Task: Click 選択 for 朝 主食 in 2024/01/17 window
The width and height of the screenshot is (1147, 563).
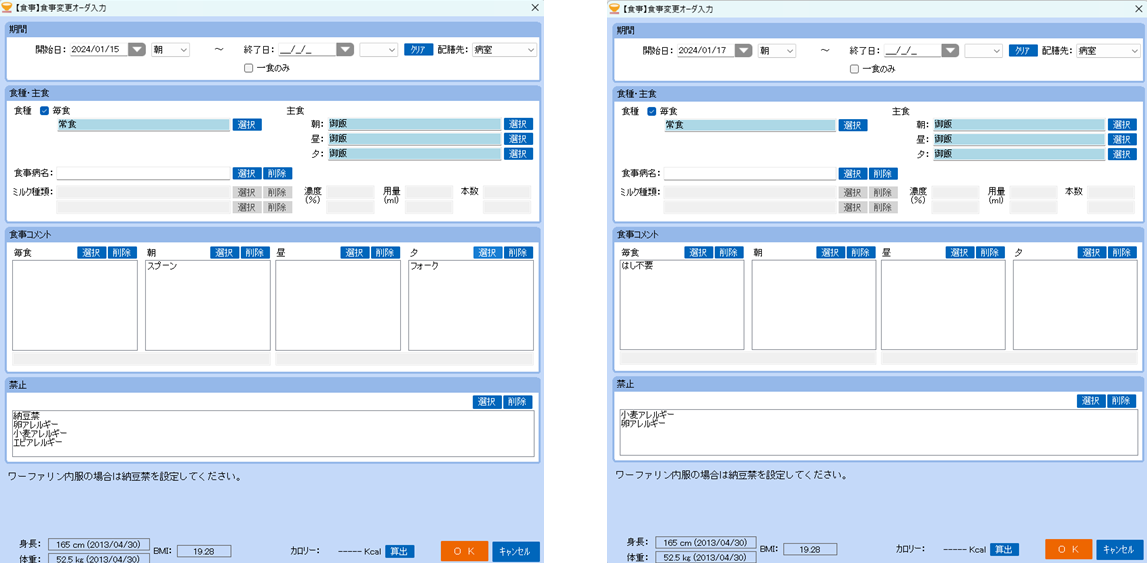Action: tap(1123, 125)
